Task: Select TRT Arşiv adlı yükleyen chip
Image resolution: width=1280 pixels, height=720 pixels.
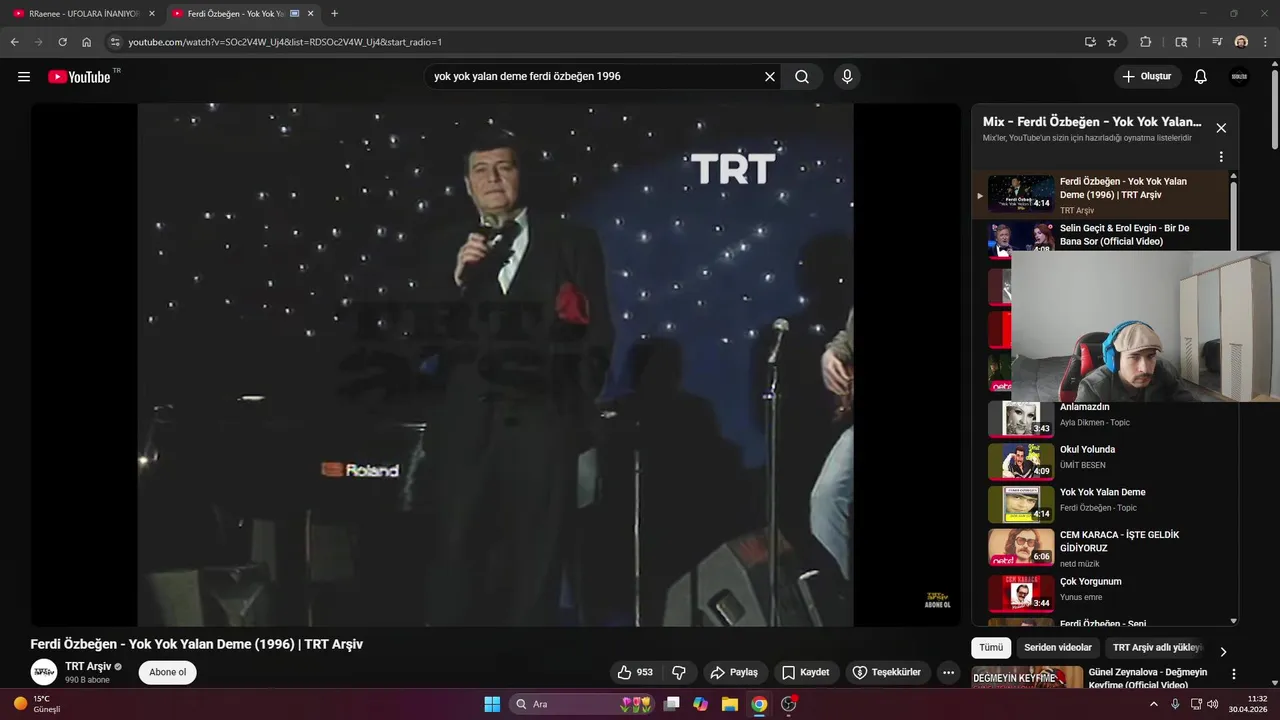Action: pos(1157,648)
